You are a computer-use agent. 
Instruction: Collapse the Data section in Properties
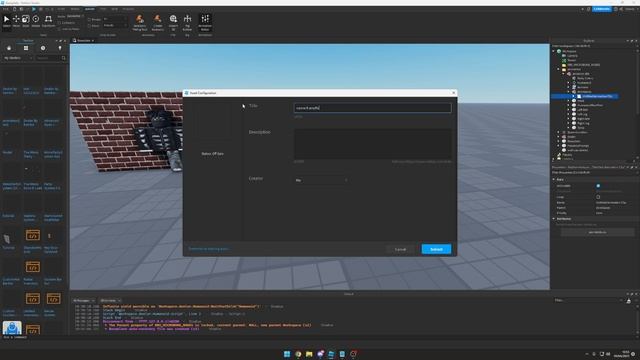(x=554, y=179)
